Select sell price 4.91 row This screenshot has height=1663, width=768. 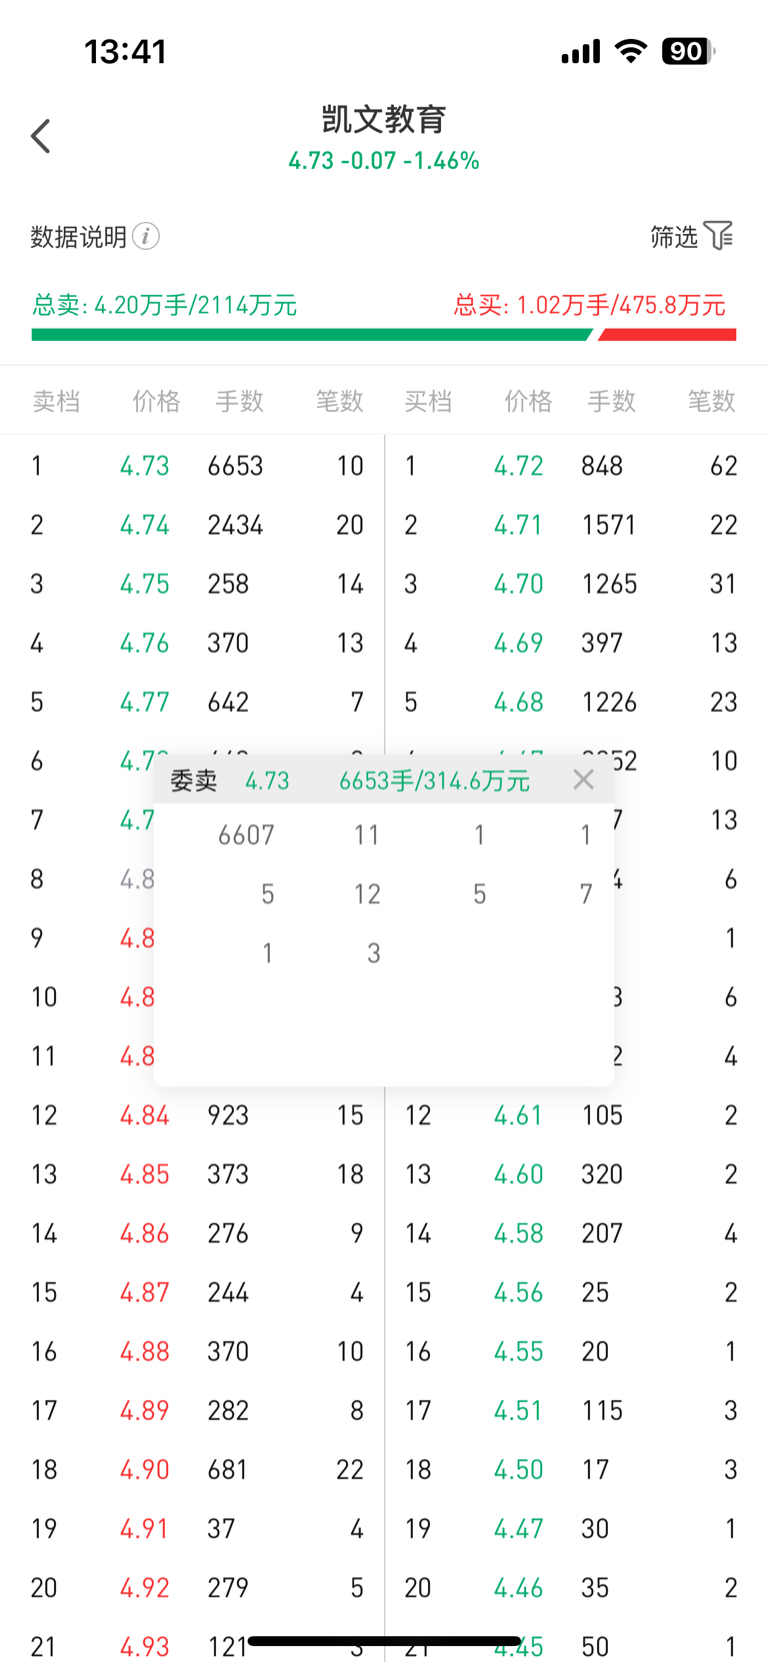pyautogui.click(x=192, y=1529)
